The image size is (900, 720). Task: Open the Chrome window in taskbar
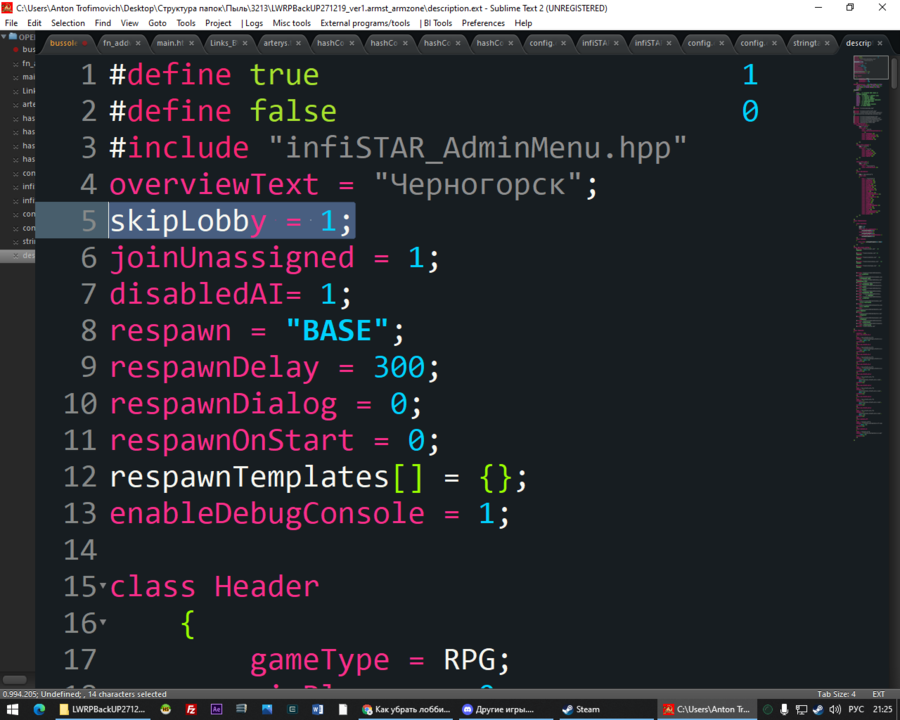406,710
